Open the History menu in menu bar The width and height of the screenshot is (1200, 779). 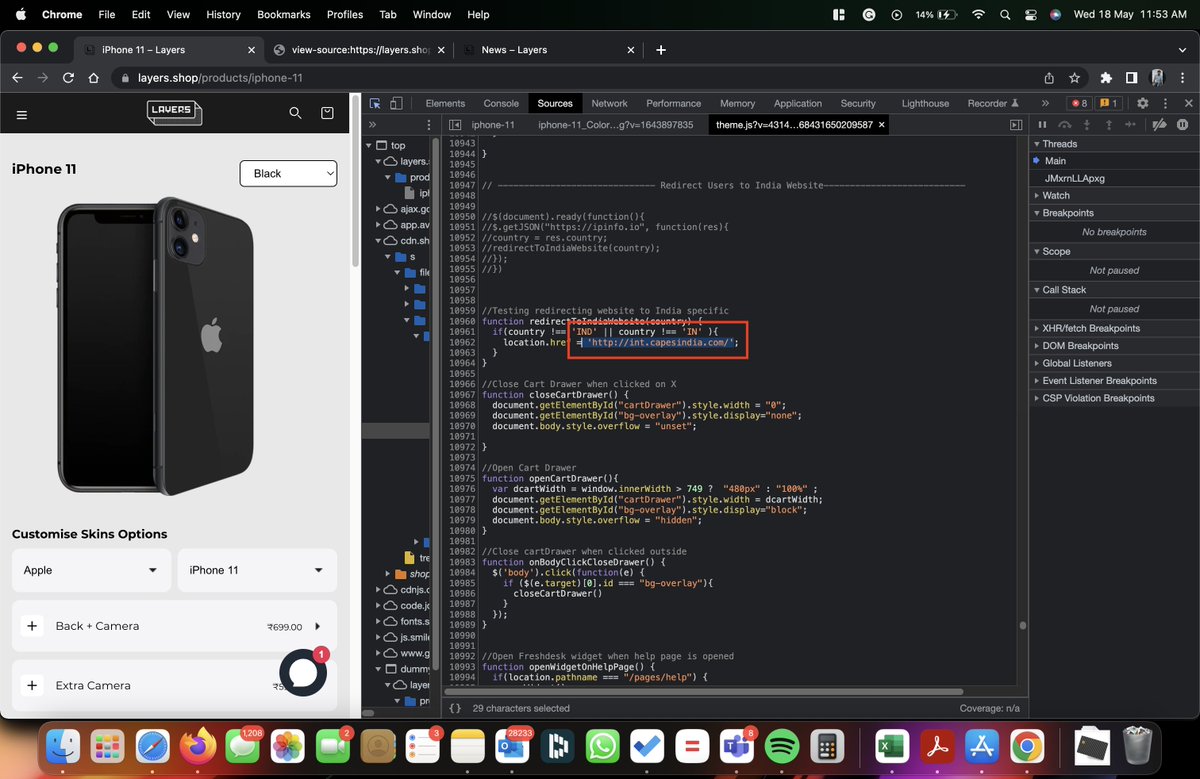pyautogui.click(x=223, y=14)
